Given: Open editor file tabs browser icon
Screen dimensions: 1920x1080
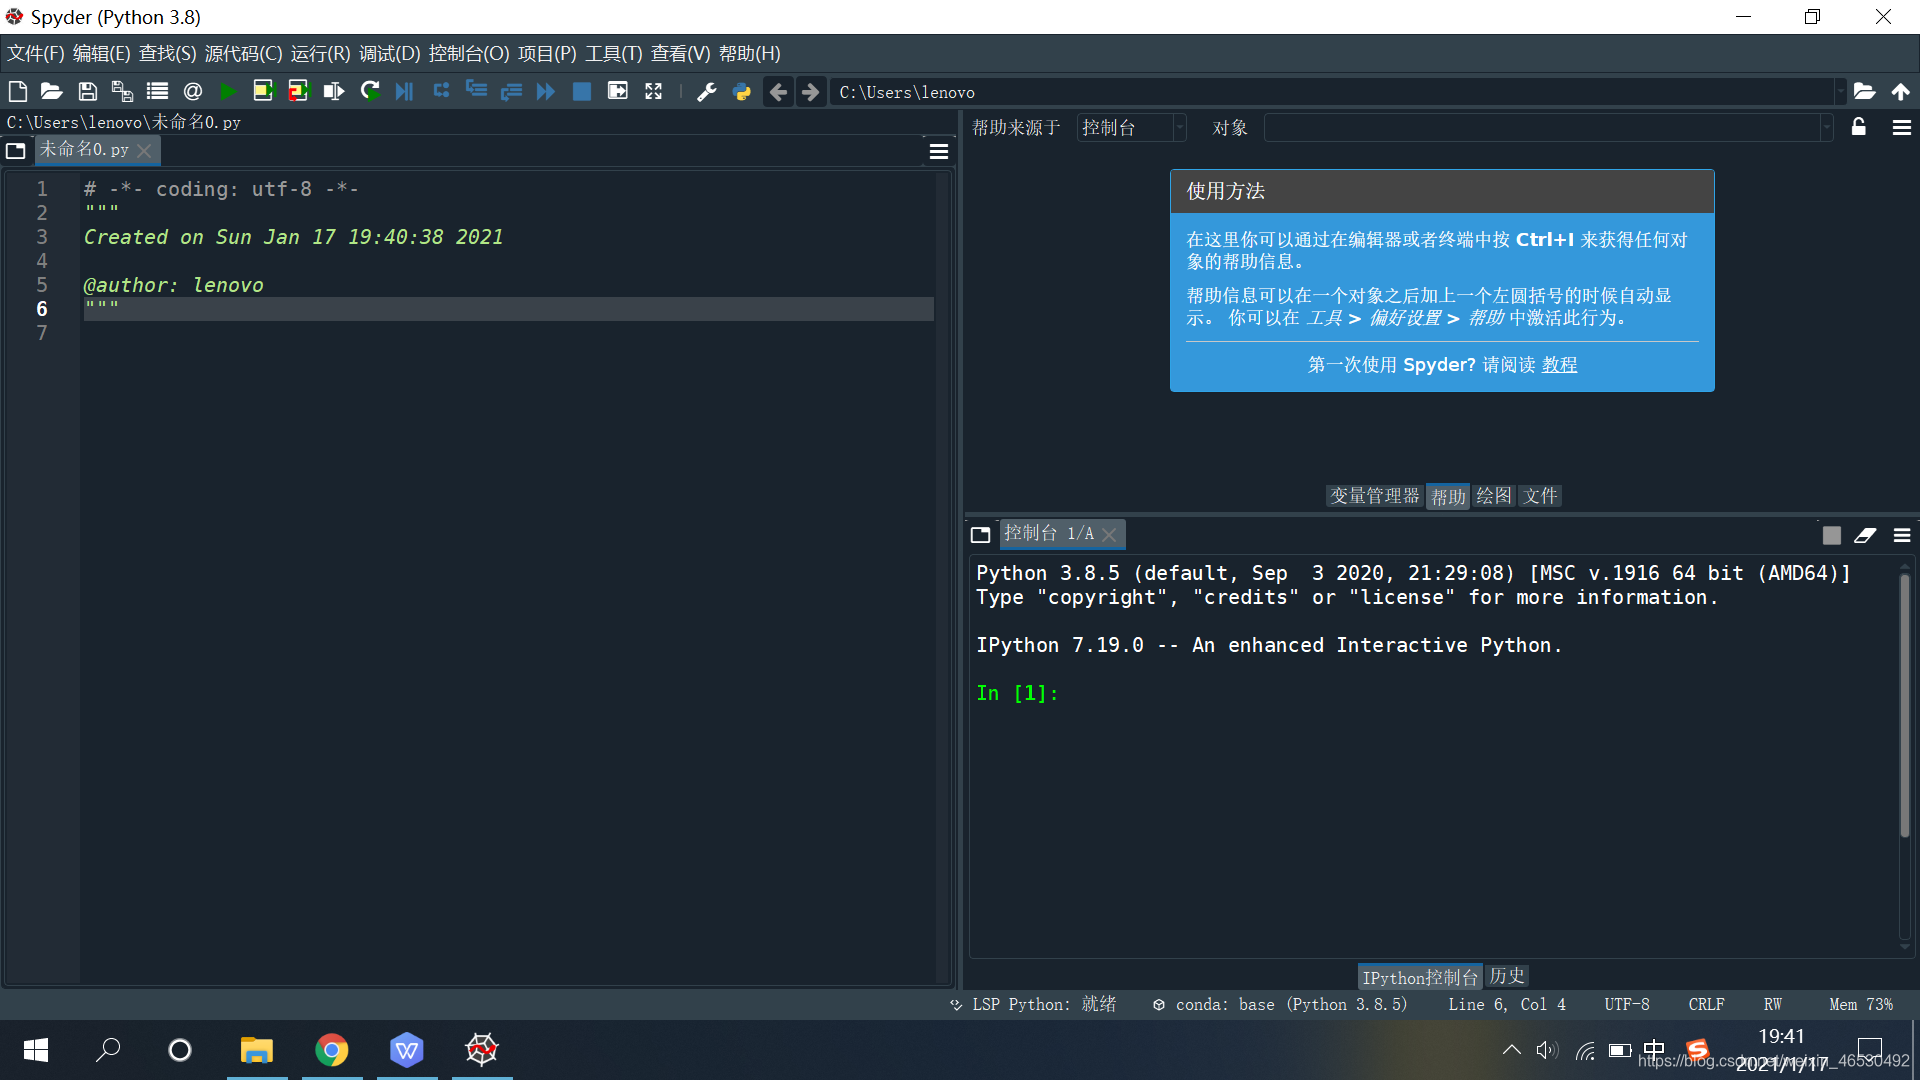Looking at the screenshot, I should tap(16, 151).
